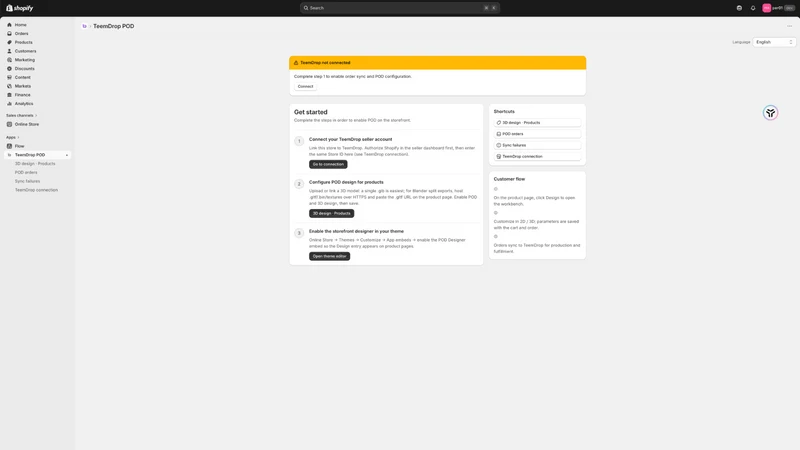Click 'Enable the storefront designer in your theme' title
The height and width of the screenshot is (450, 800).
coord(356,231)
